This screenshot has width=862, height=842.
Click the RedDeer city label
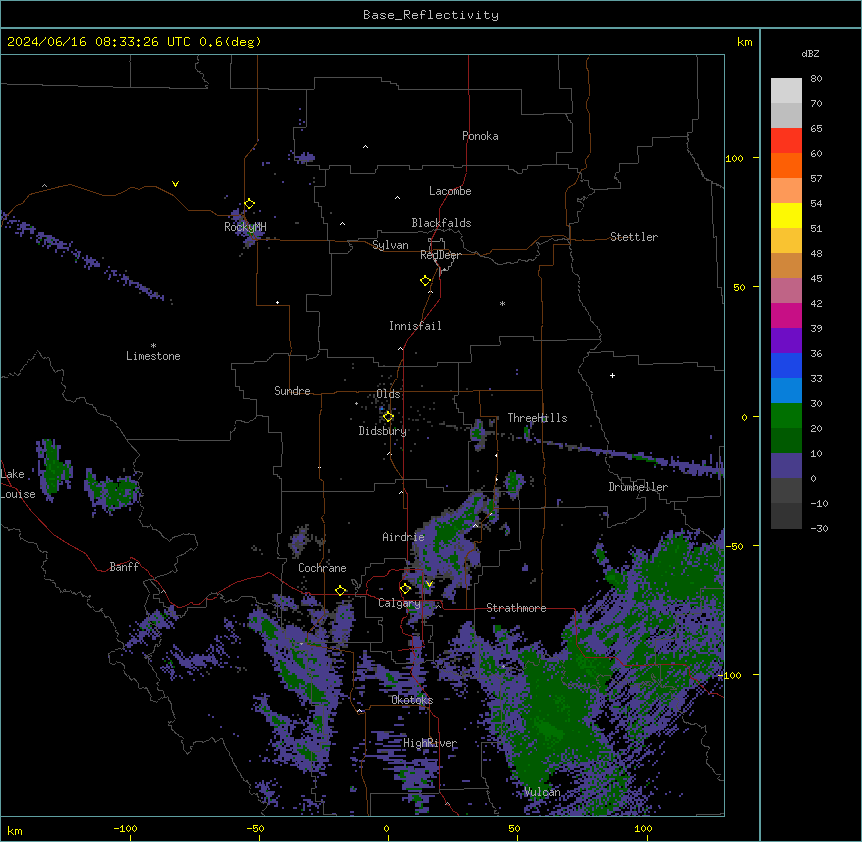[440, 255]
